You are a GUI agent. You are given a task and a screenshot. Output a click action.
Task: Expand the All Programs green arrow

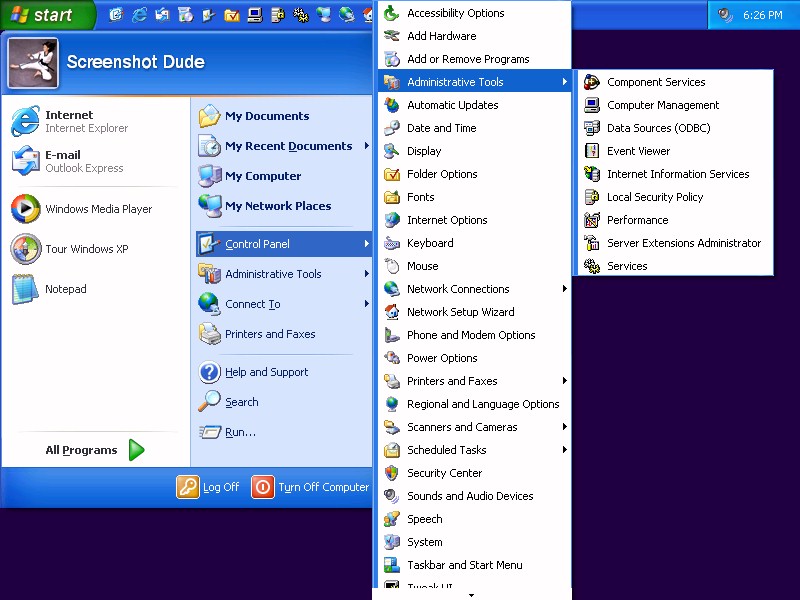136,450
